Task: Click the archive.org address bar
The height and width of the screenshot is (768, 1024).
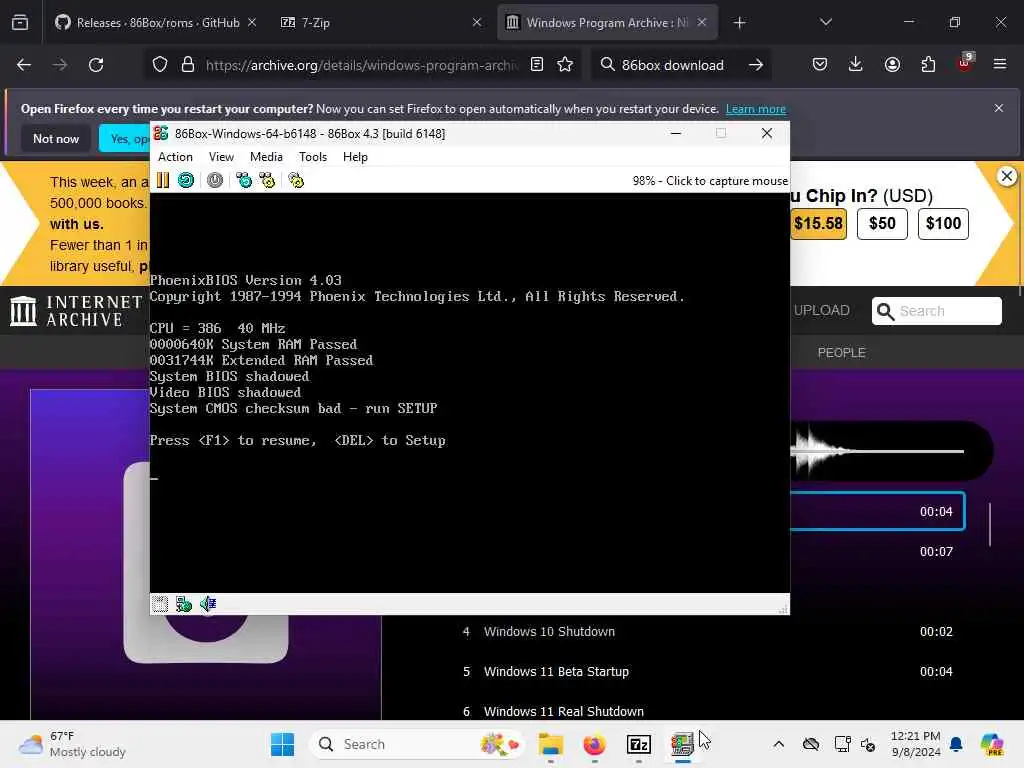Action: click(x=361, y=65)
